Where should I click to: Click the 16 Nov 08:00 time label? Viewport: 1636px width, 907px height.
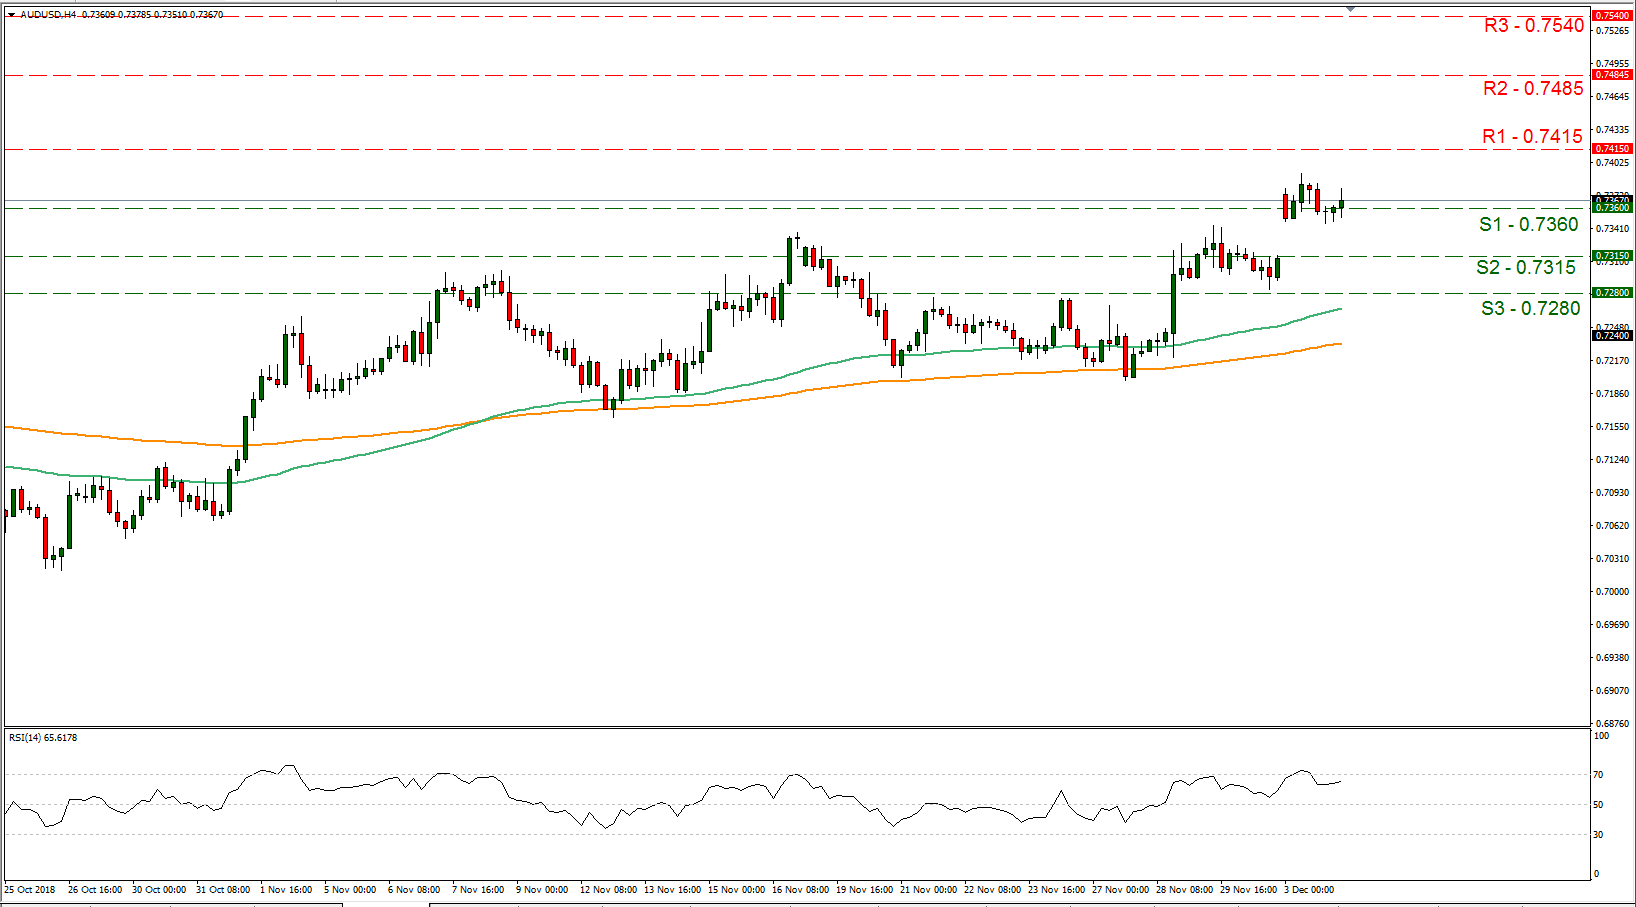[x=801, y=890]
